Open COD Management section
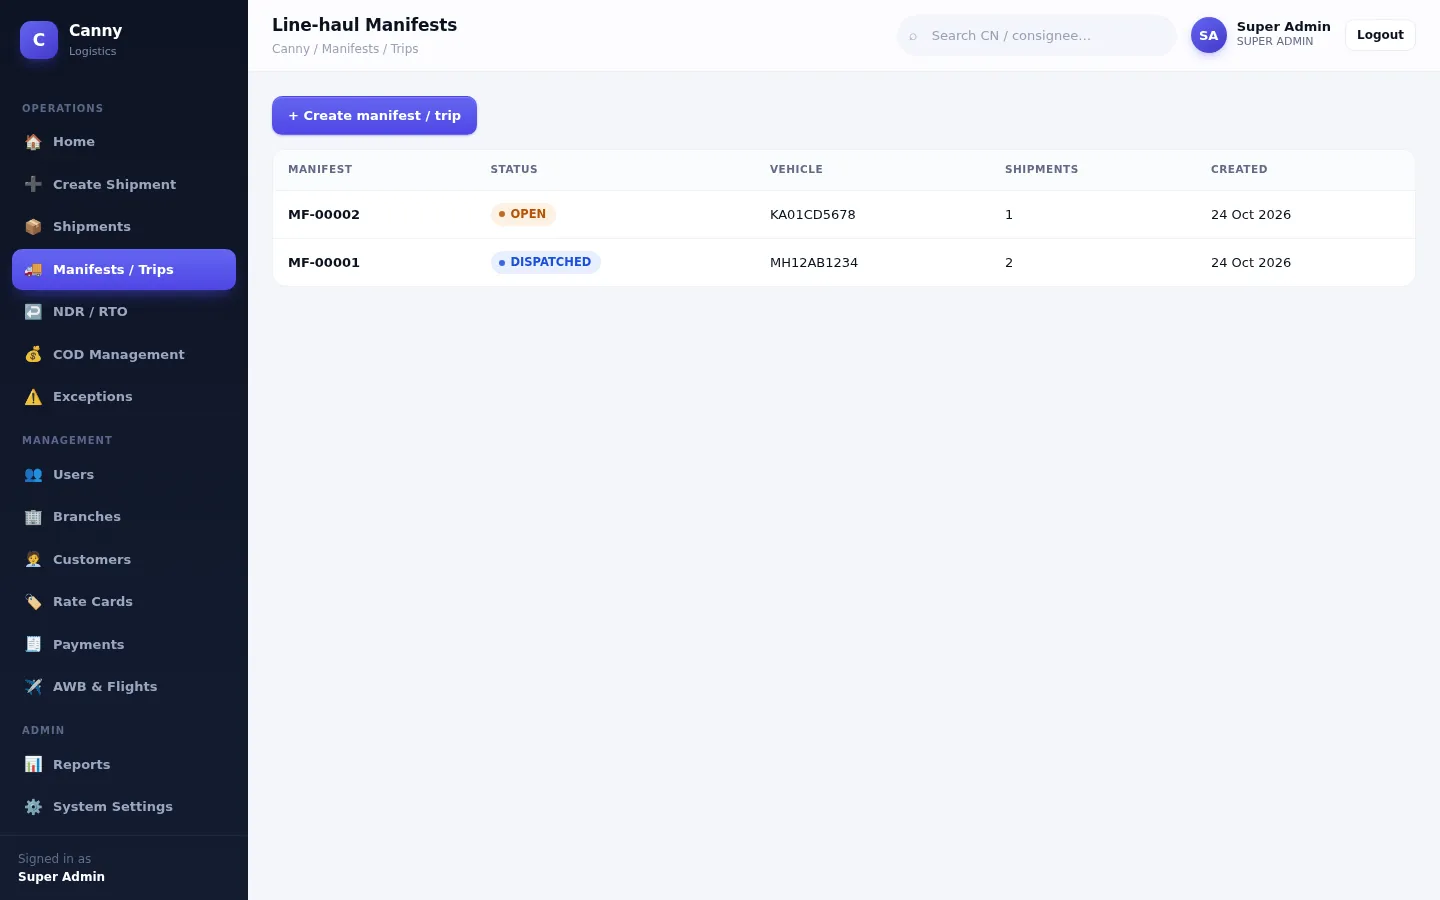This screenshot has width=1440, height=900. pos(124,354)
